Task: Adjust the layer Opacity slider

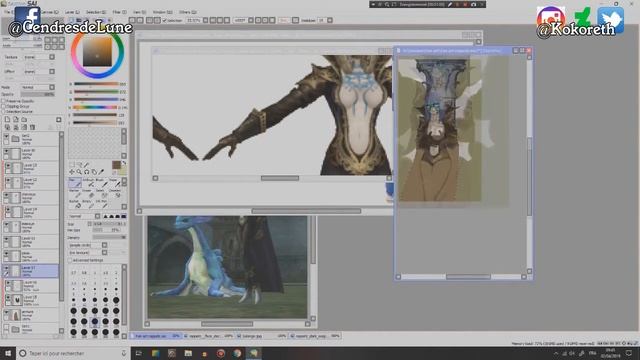Action: click(38, 94)
